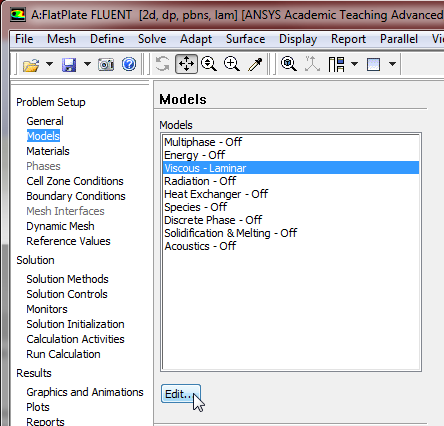Screen dimensions: 444x426
Task: Select Viscous - Laminar model entry
Action: tap(291, 168)
